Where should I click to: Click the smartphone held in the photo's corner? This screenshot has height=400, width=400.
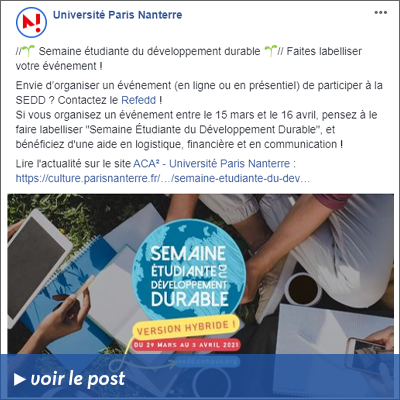tap(367, 347)
